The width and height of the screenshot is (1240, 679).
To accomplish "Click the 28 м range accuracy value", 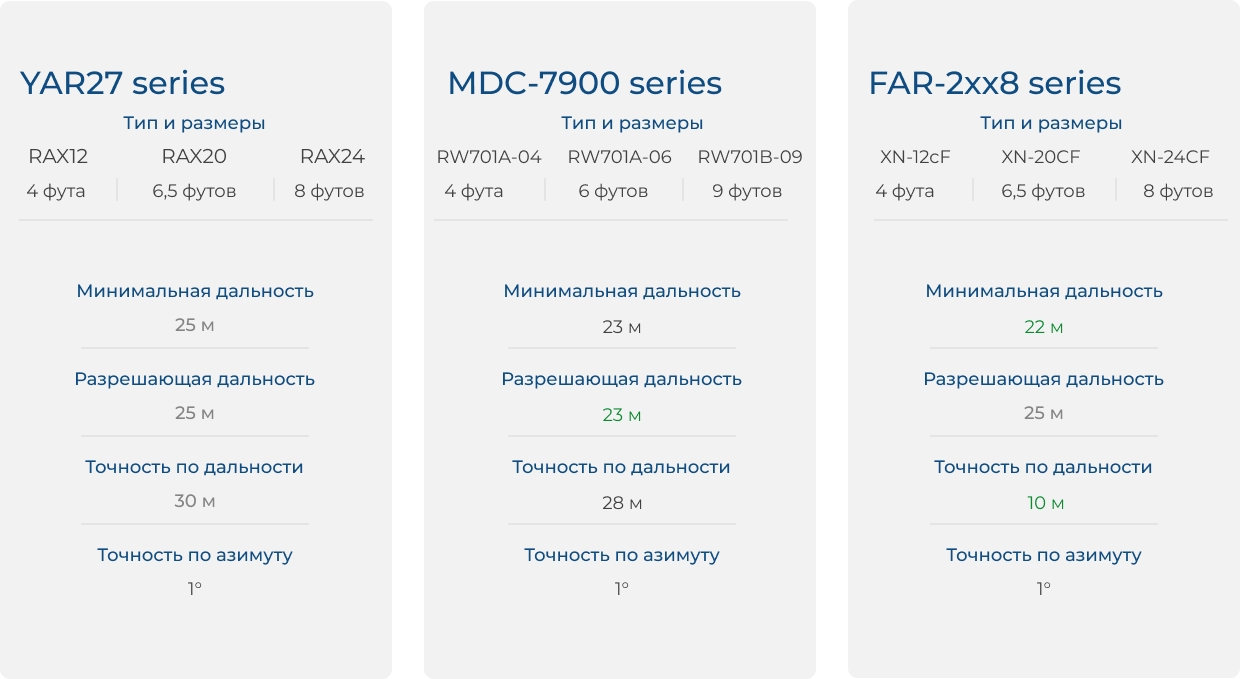I will tap(621, 502).
